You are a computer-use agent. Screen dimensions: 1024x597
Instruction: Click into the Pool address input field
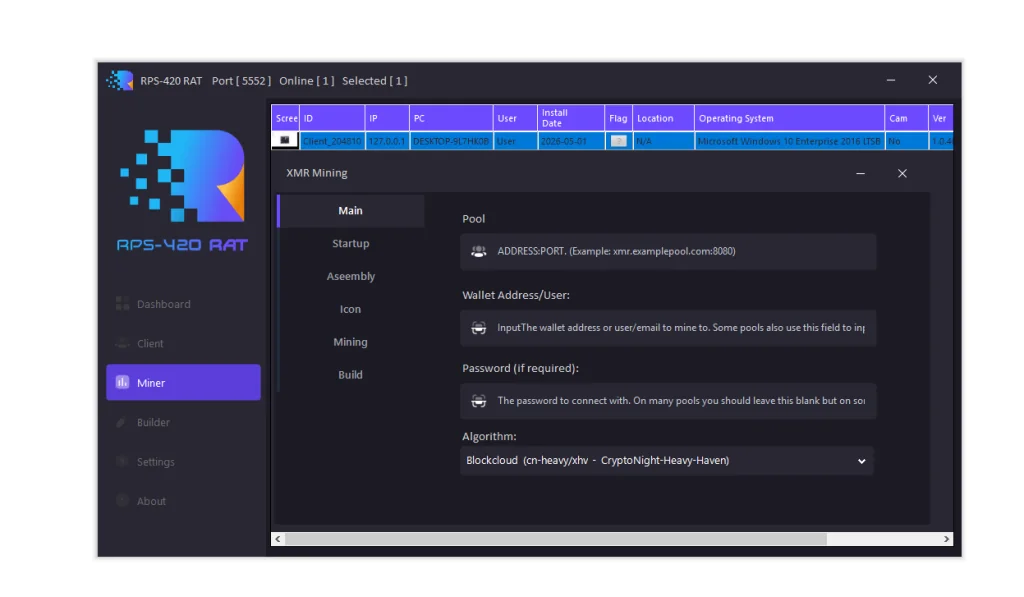[x=668, y=251]
